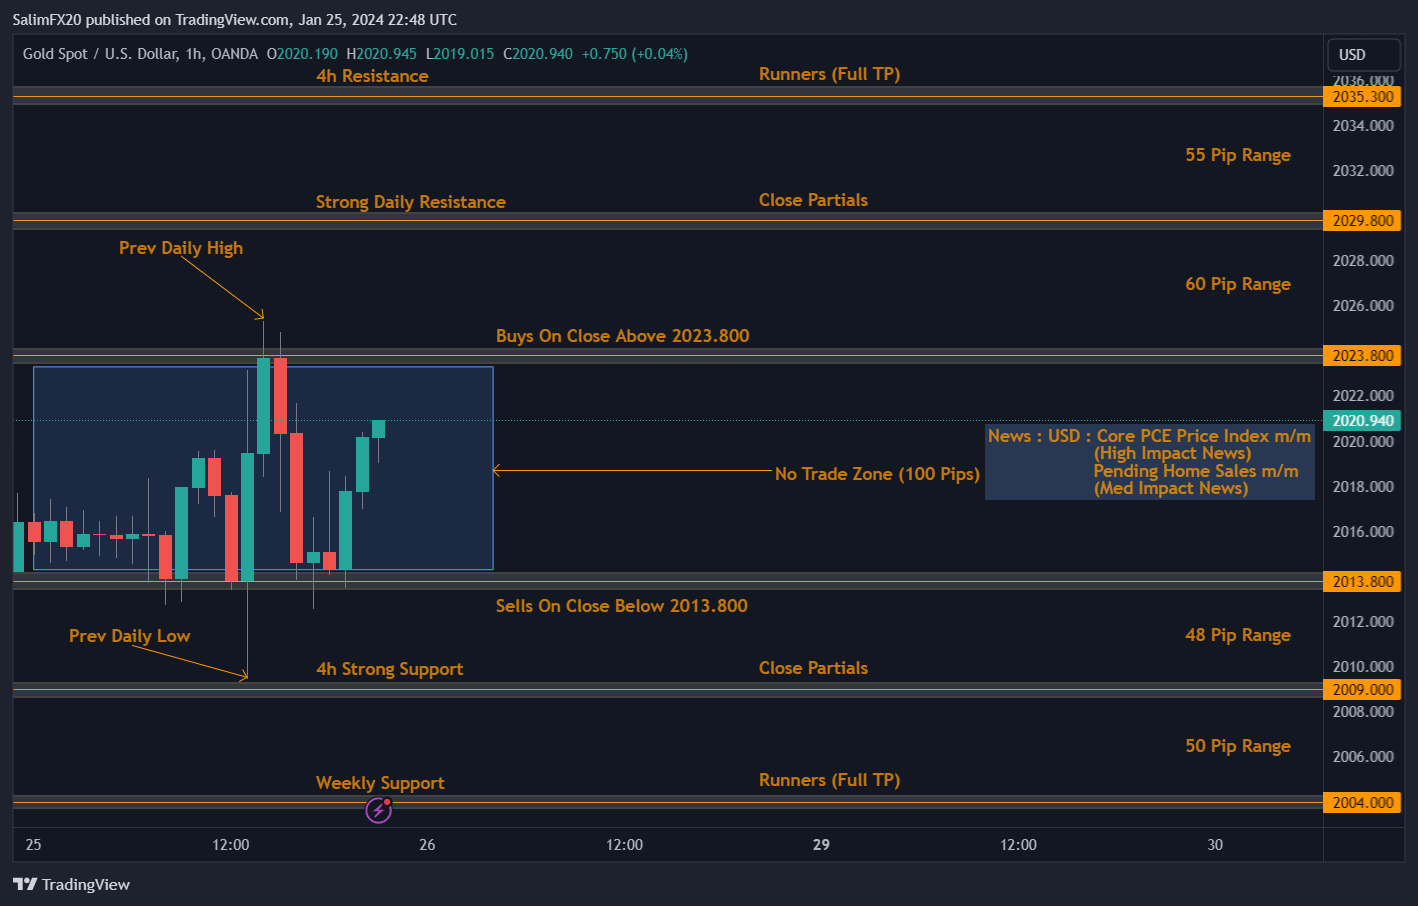The image size is (1418, 906).
Task: Click the bold 29 date on the time axis
Action: 821,845
